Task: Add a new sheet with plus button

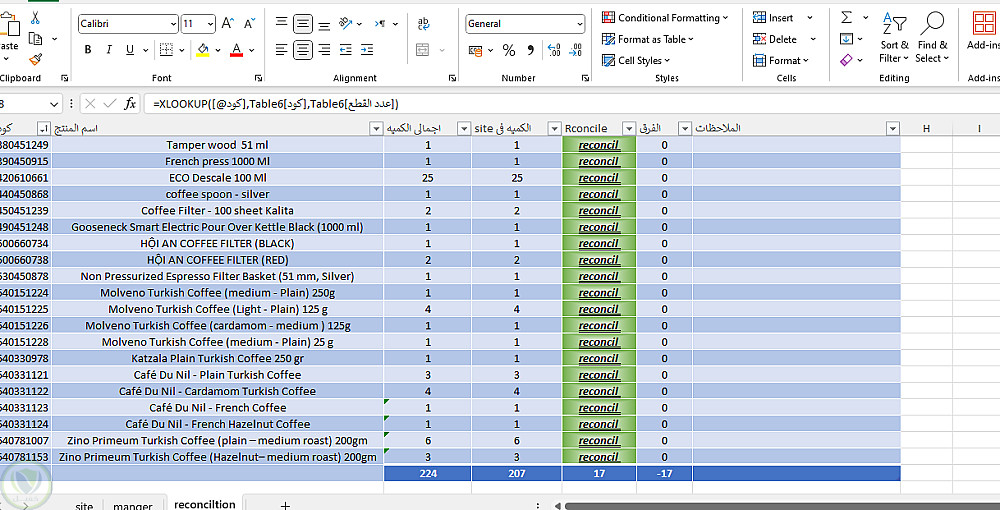Action: [x=285, y=506]
